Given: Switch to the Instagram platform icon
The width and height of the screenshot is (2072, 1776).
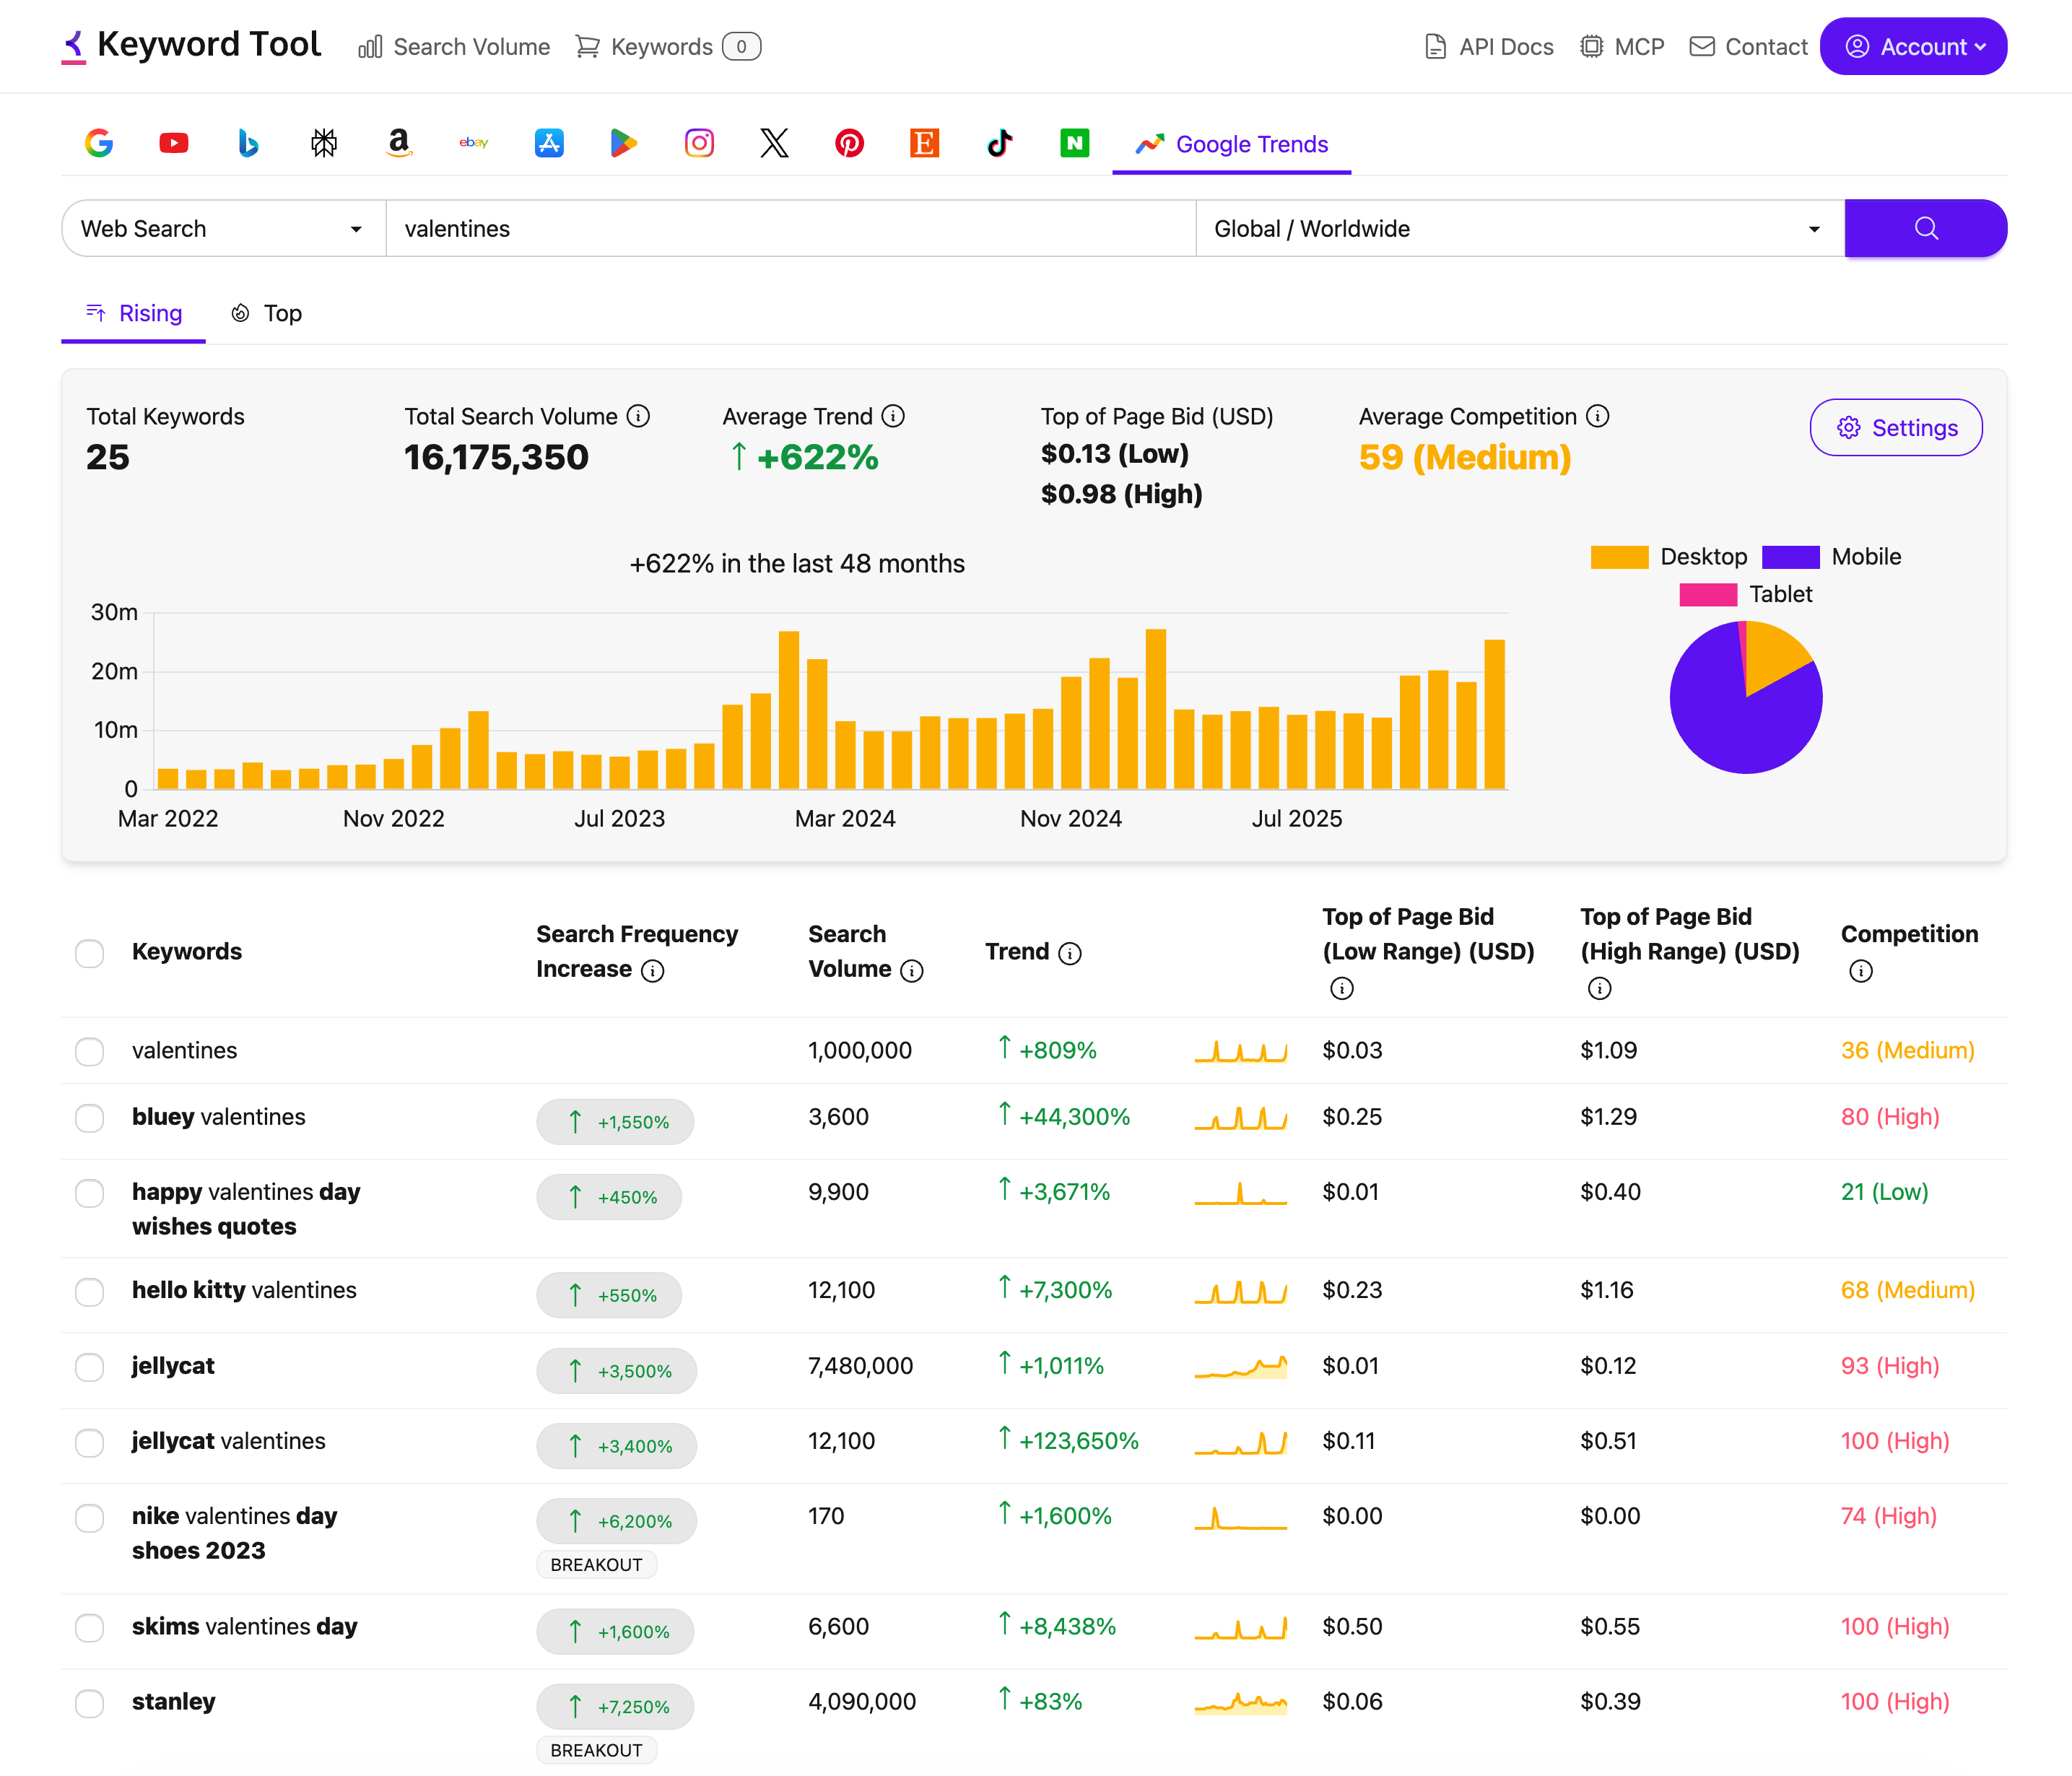Looking at the screenshot, I should 699,143.
